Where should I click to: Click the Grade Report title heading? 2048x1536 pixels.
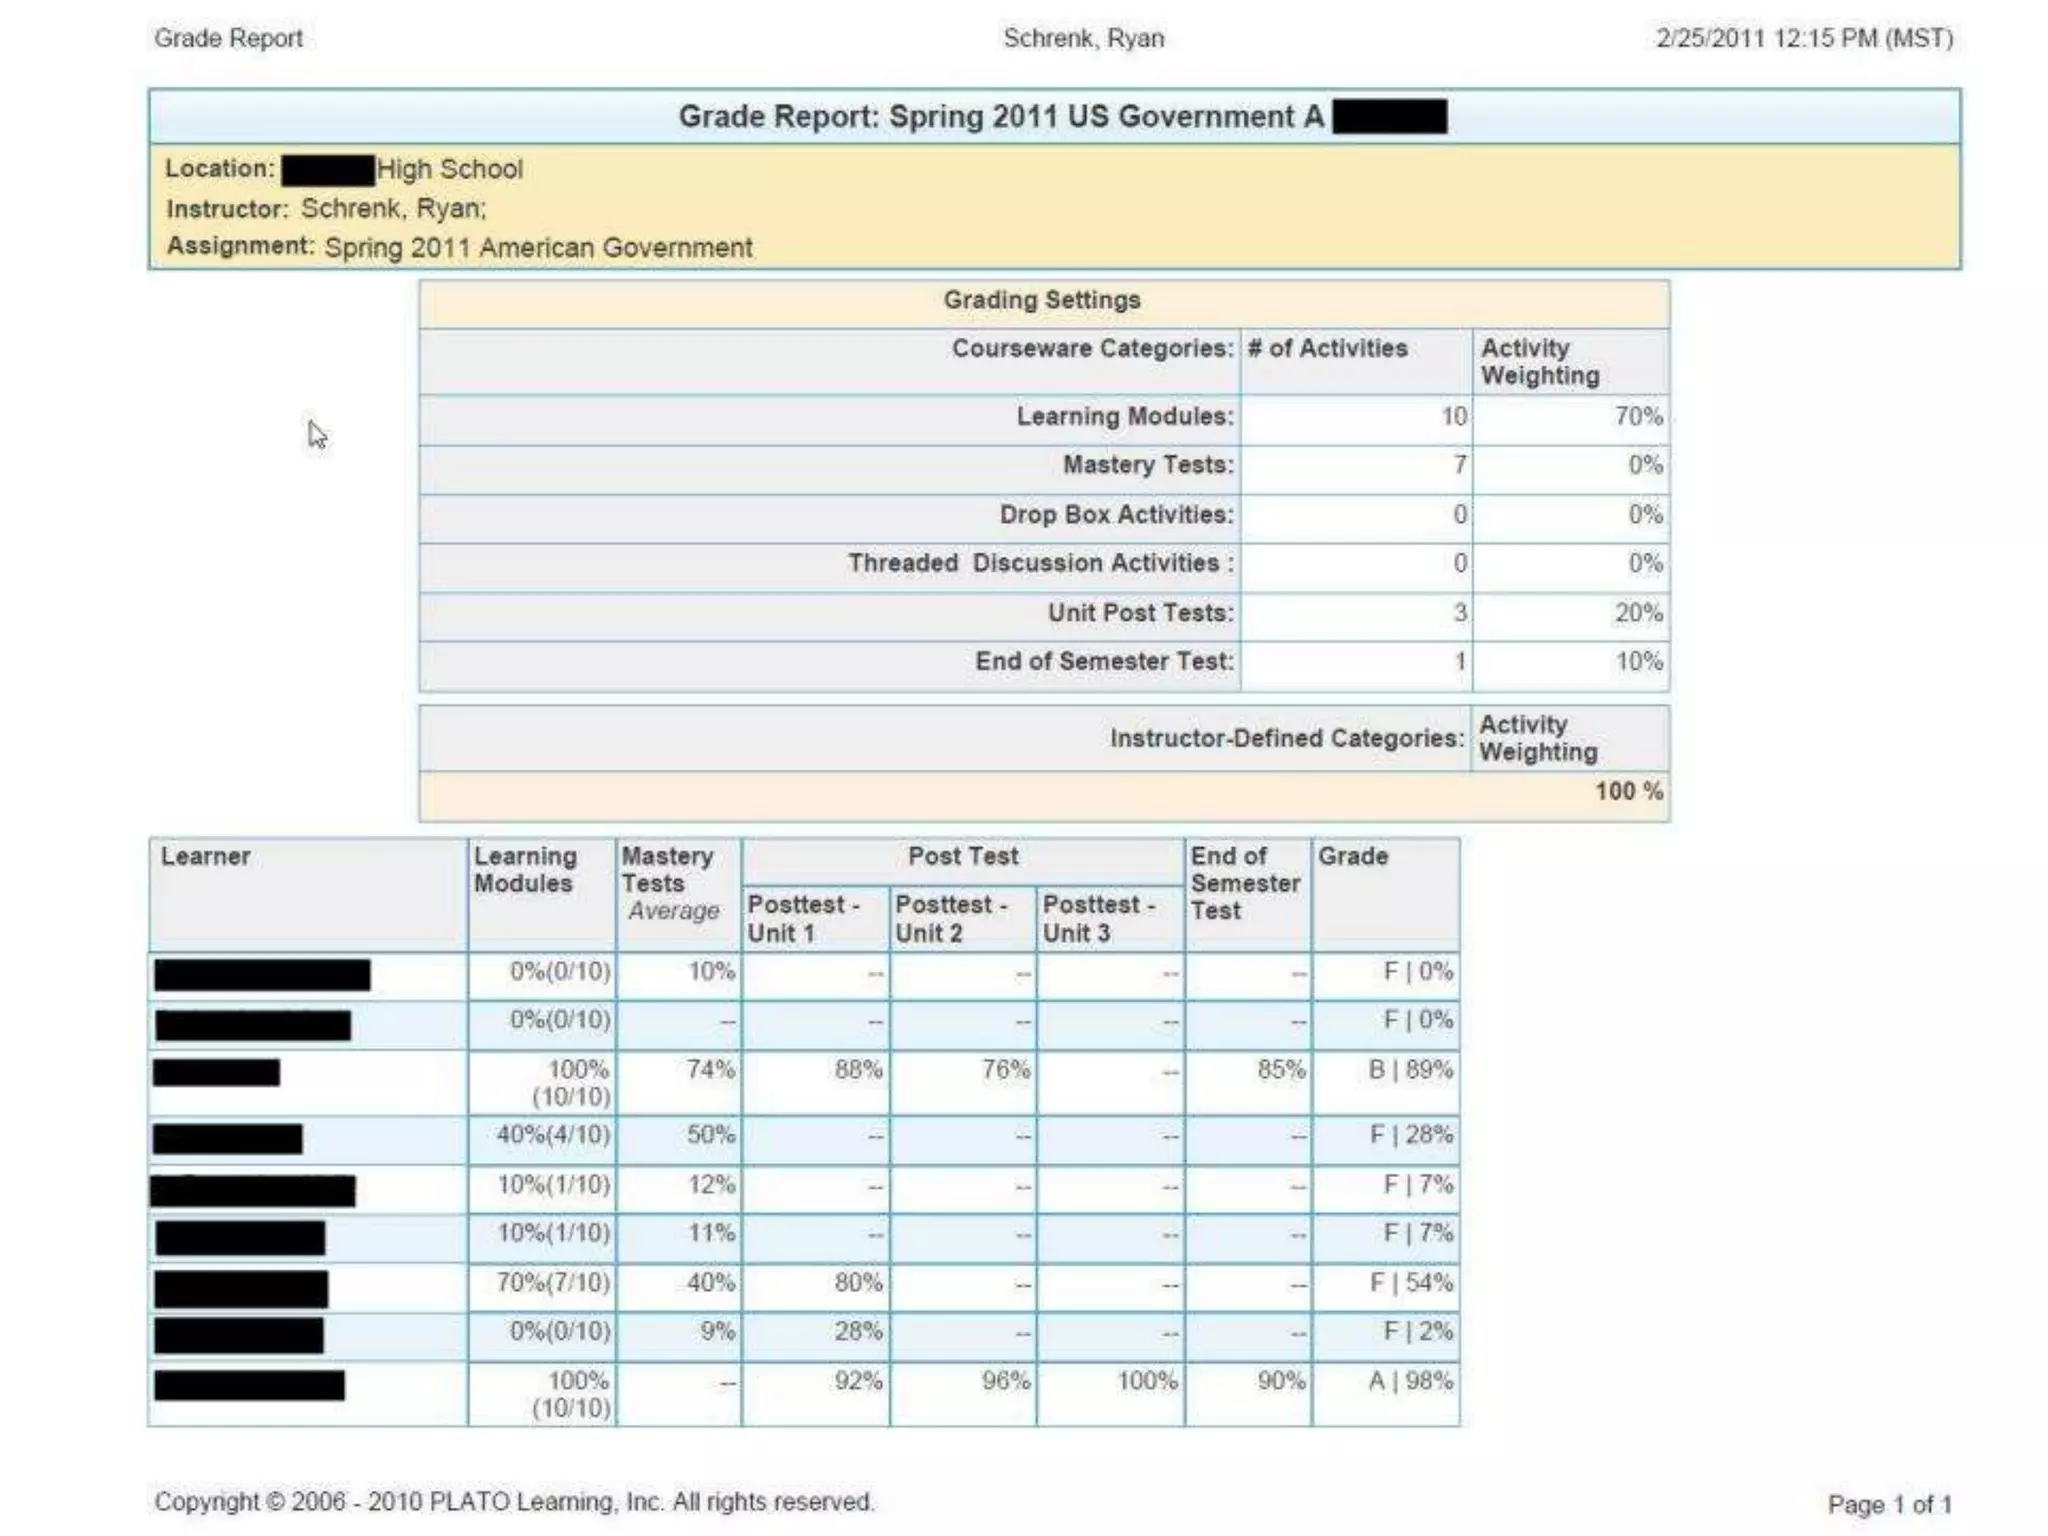[x=1001, y=117]
